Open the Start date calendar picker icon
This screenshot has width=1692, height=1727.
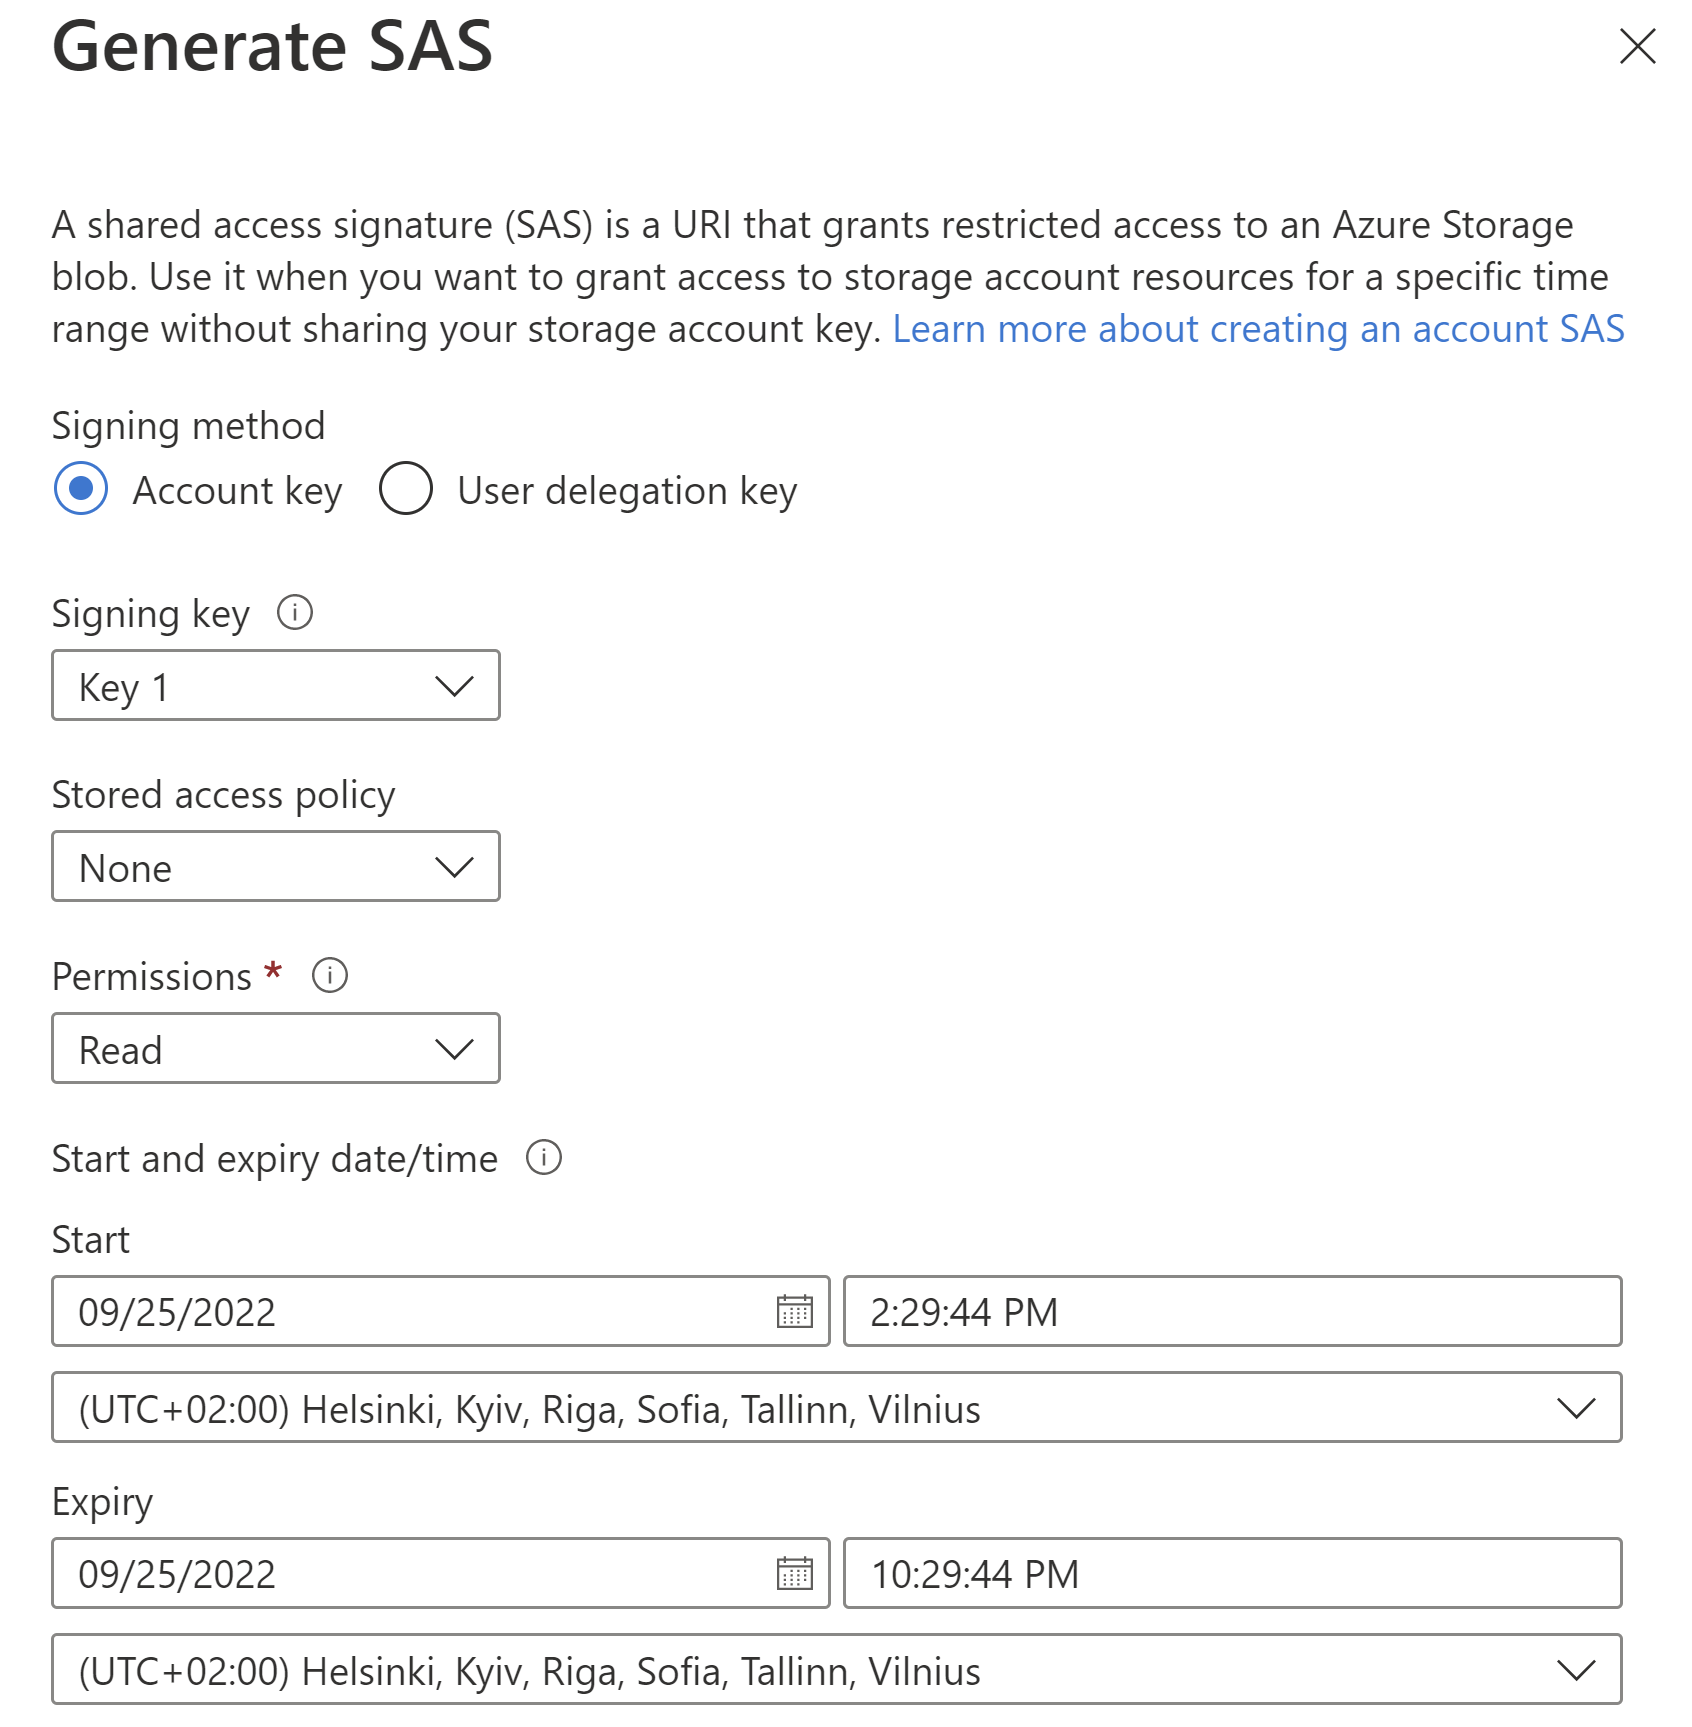(795, 1311)
